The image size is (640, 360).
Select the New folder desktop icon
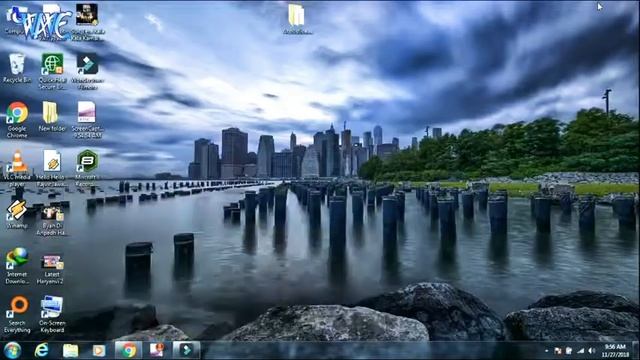click(x=51, y=116)
